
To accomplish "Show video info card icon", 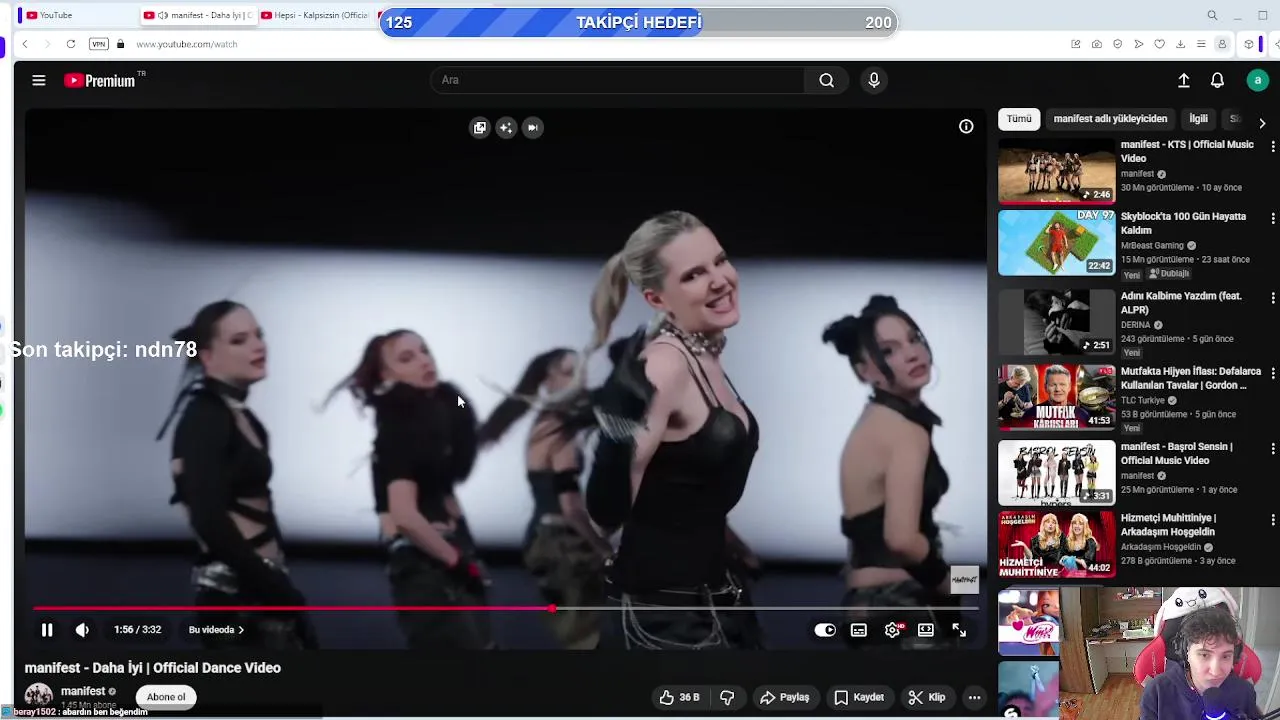I will pyautogui.click(x=966, y=127).
